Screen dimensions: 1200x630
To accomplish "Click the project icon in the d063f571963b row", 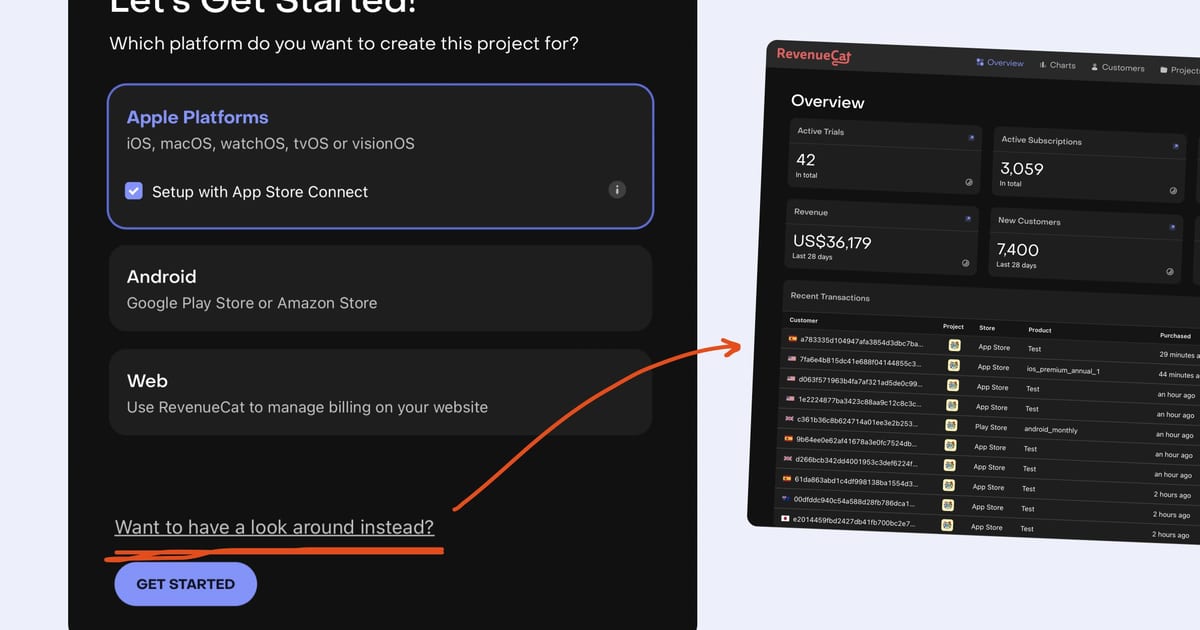I will (x=953, y=385).
